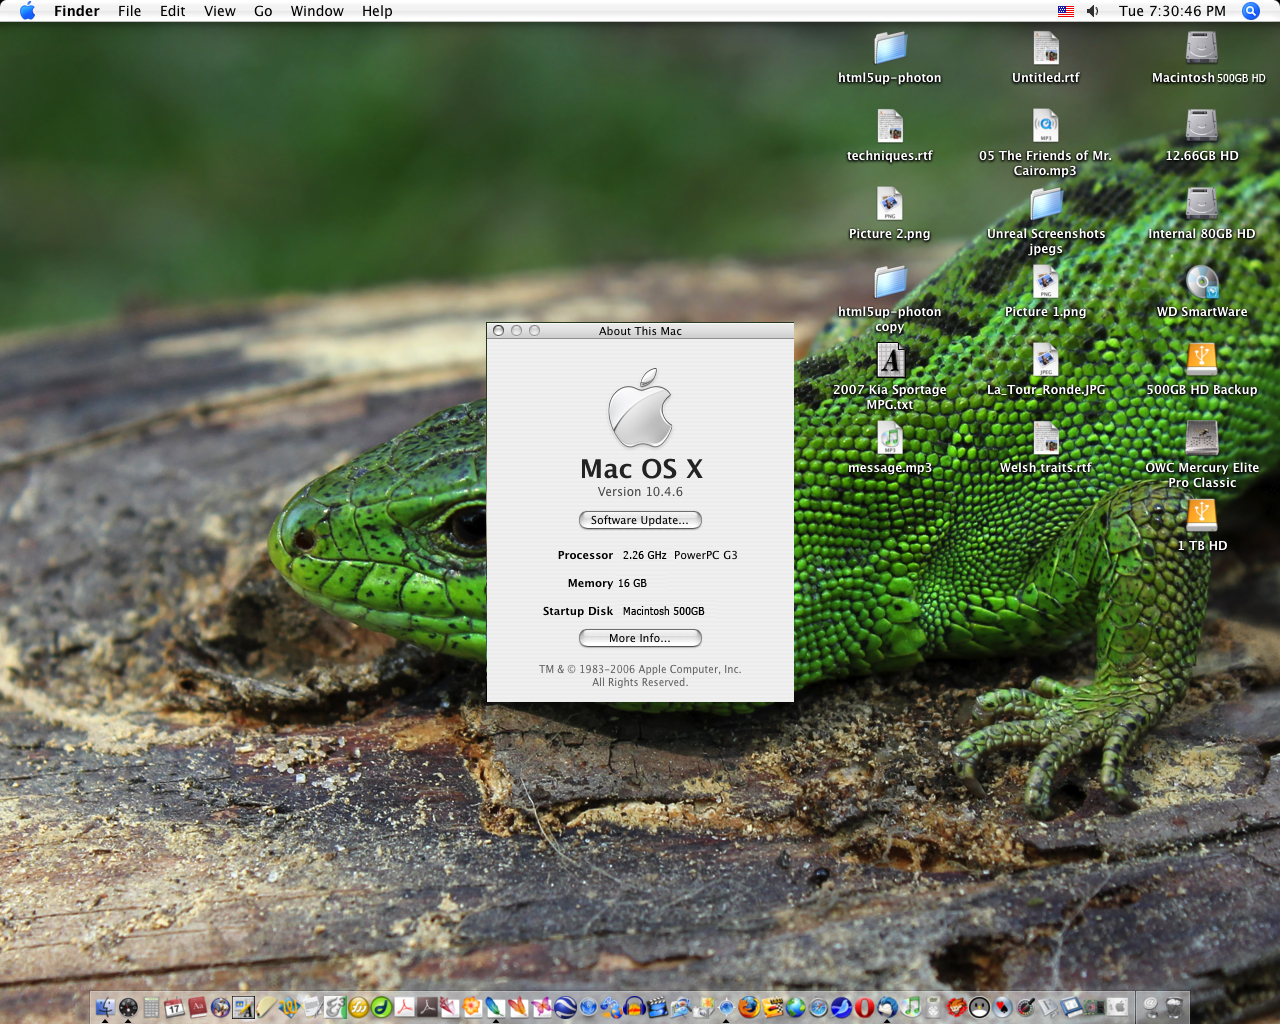Launch Thunderbird from the dock
The height and width of the screenshot is (1024, 1280).
pyautogui.click(x=887, y=1008)
